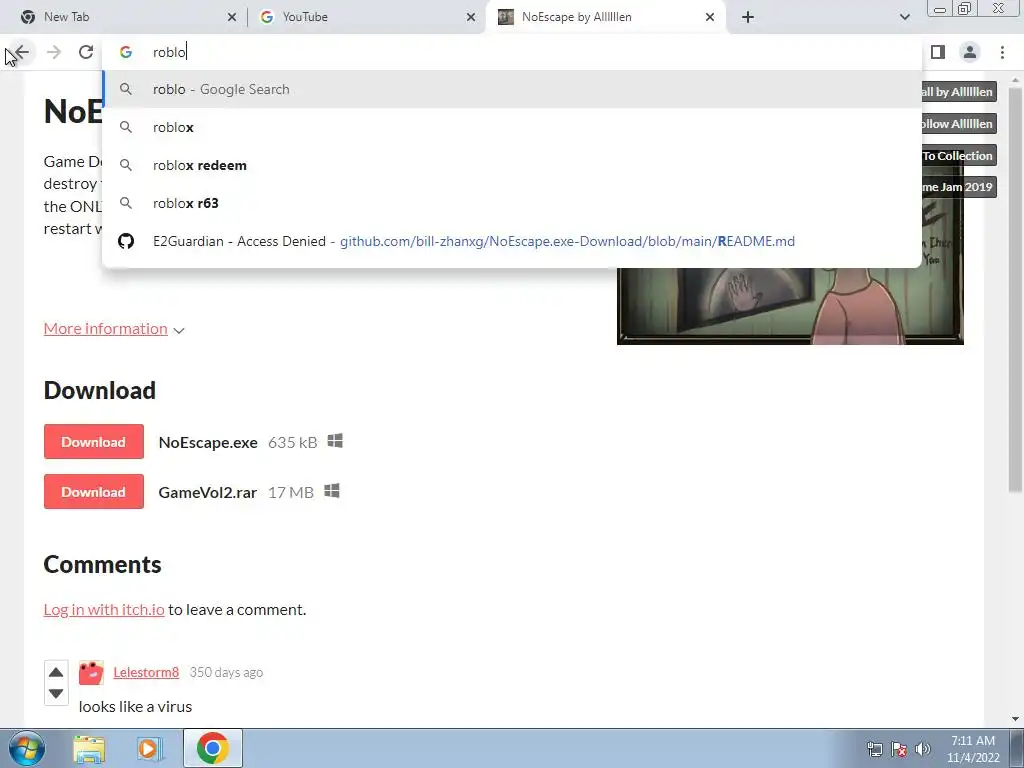Click the 'View all by Allllllen' button
The height and width of the screenshot is (768, 1024).
tap(958, 91)
